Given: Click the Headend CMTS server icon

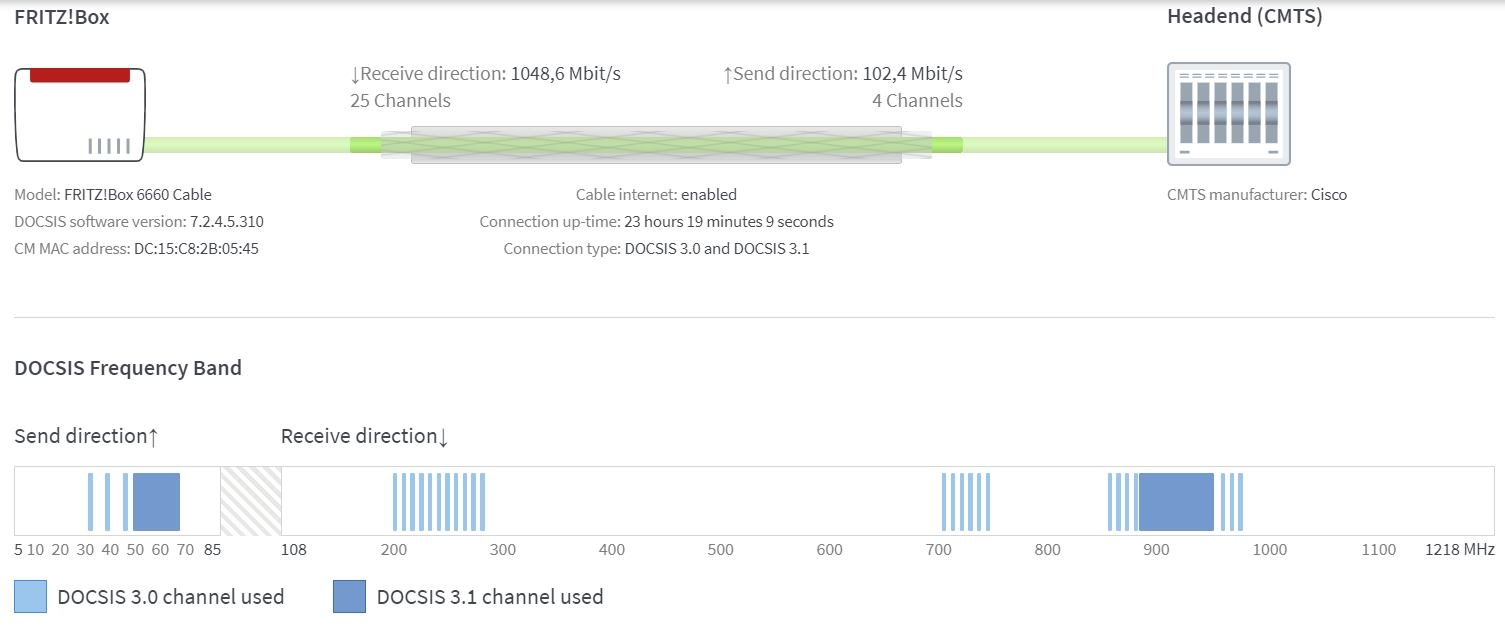Looking at the screenshot, I should [1228, 114].
